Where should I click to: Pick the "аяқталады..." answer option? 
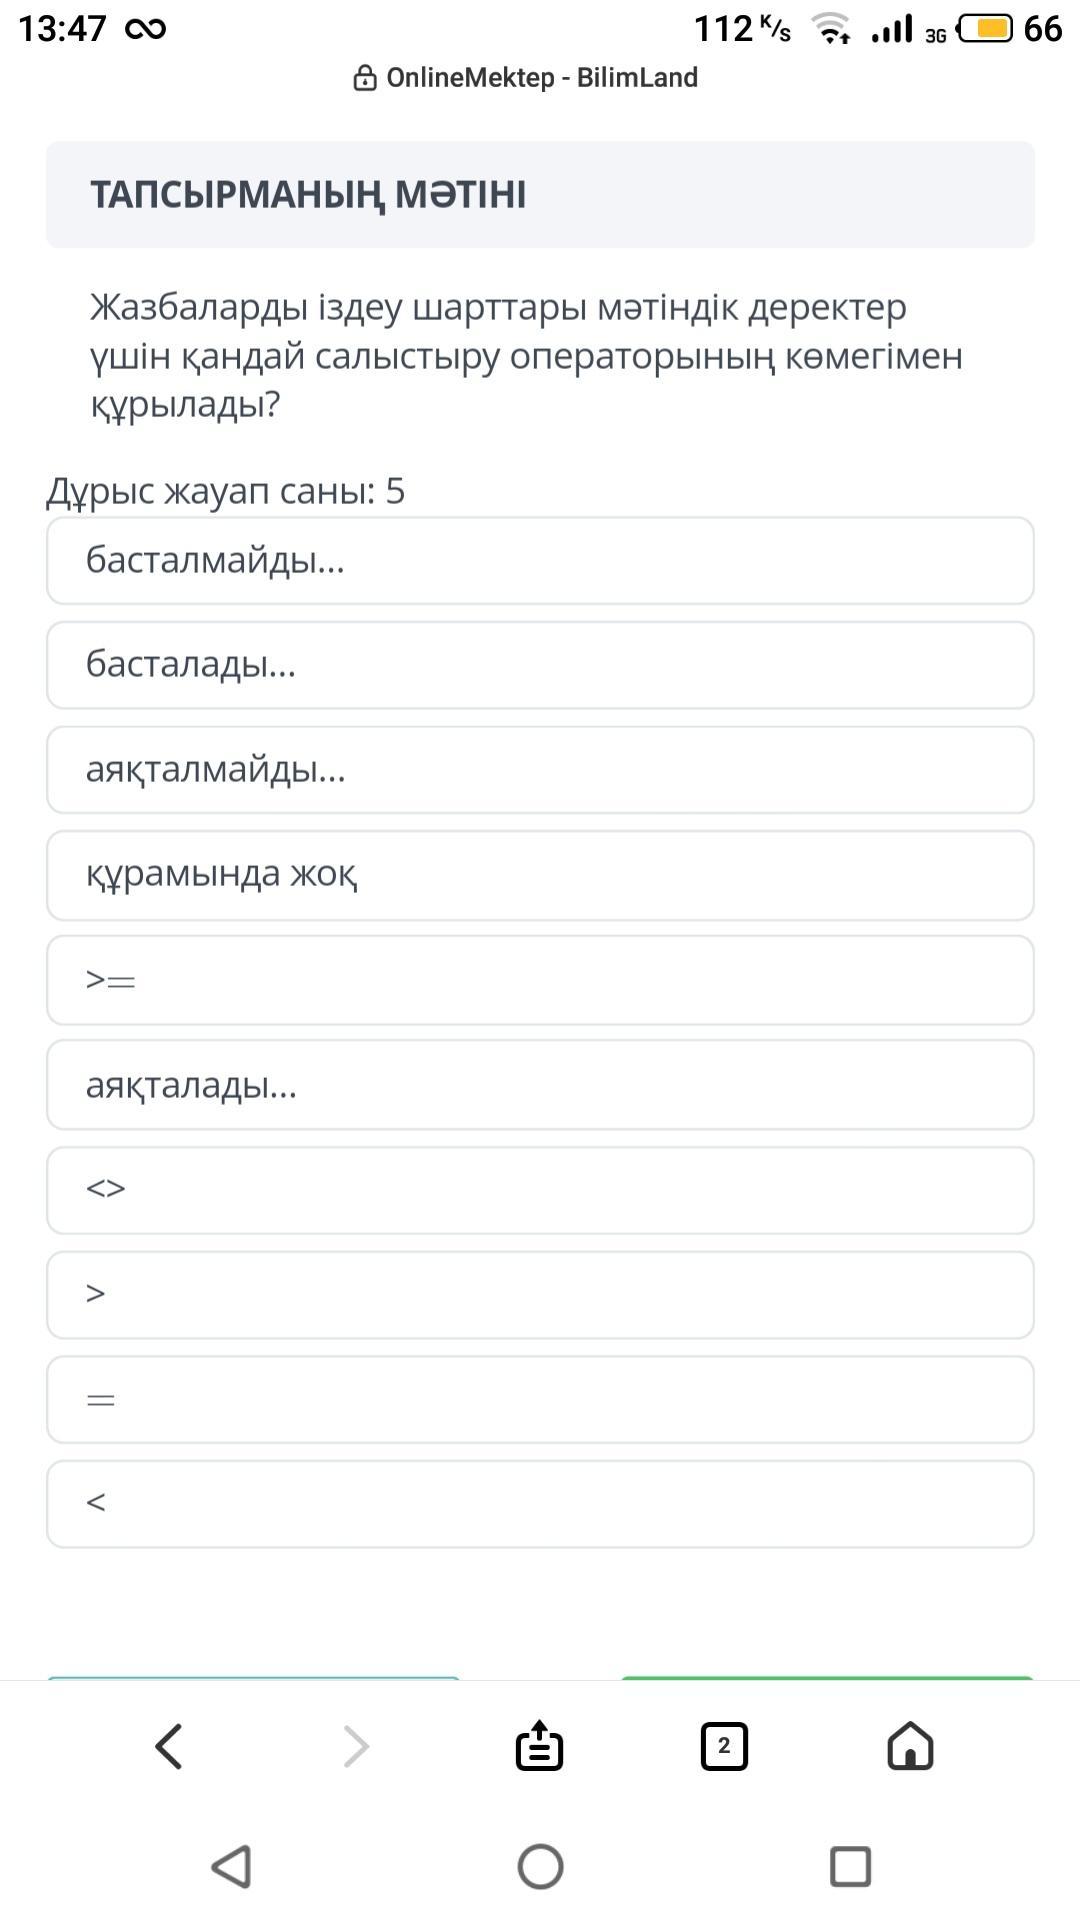pyautogui.click(x=540, y=1085)
